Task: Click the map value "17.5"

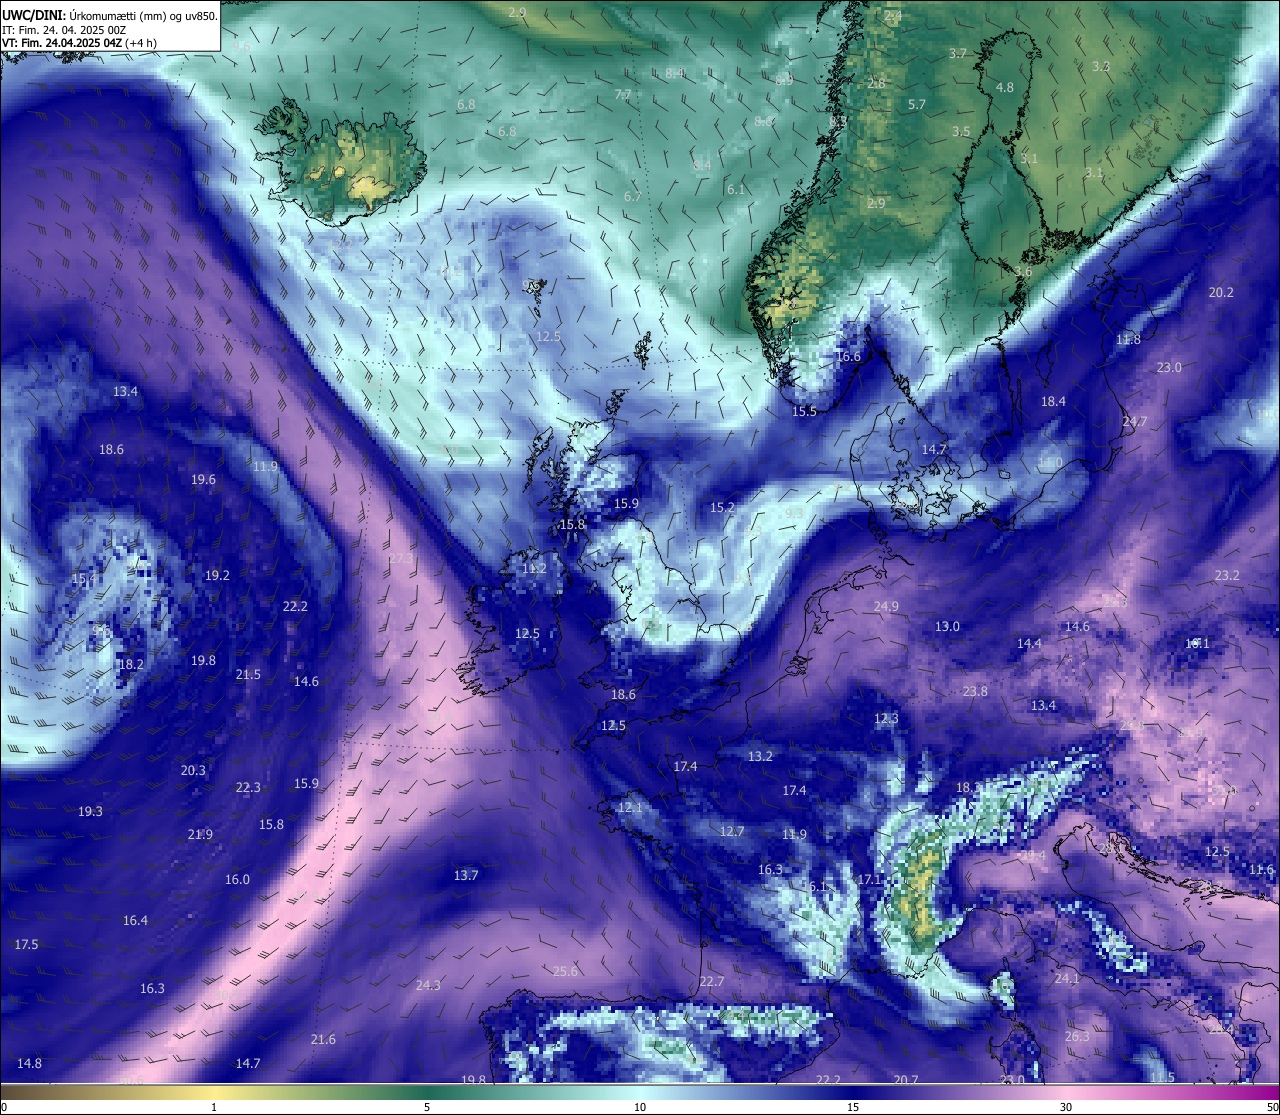Action: click(x=26, y=944)
